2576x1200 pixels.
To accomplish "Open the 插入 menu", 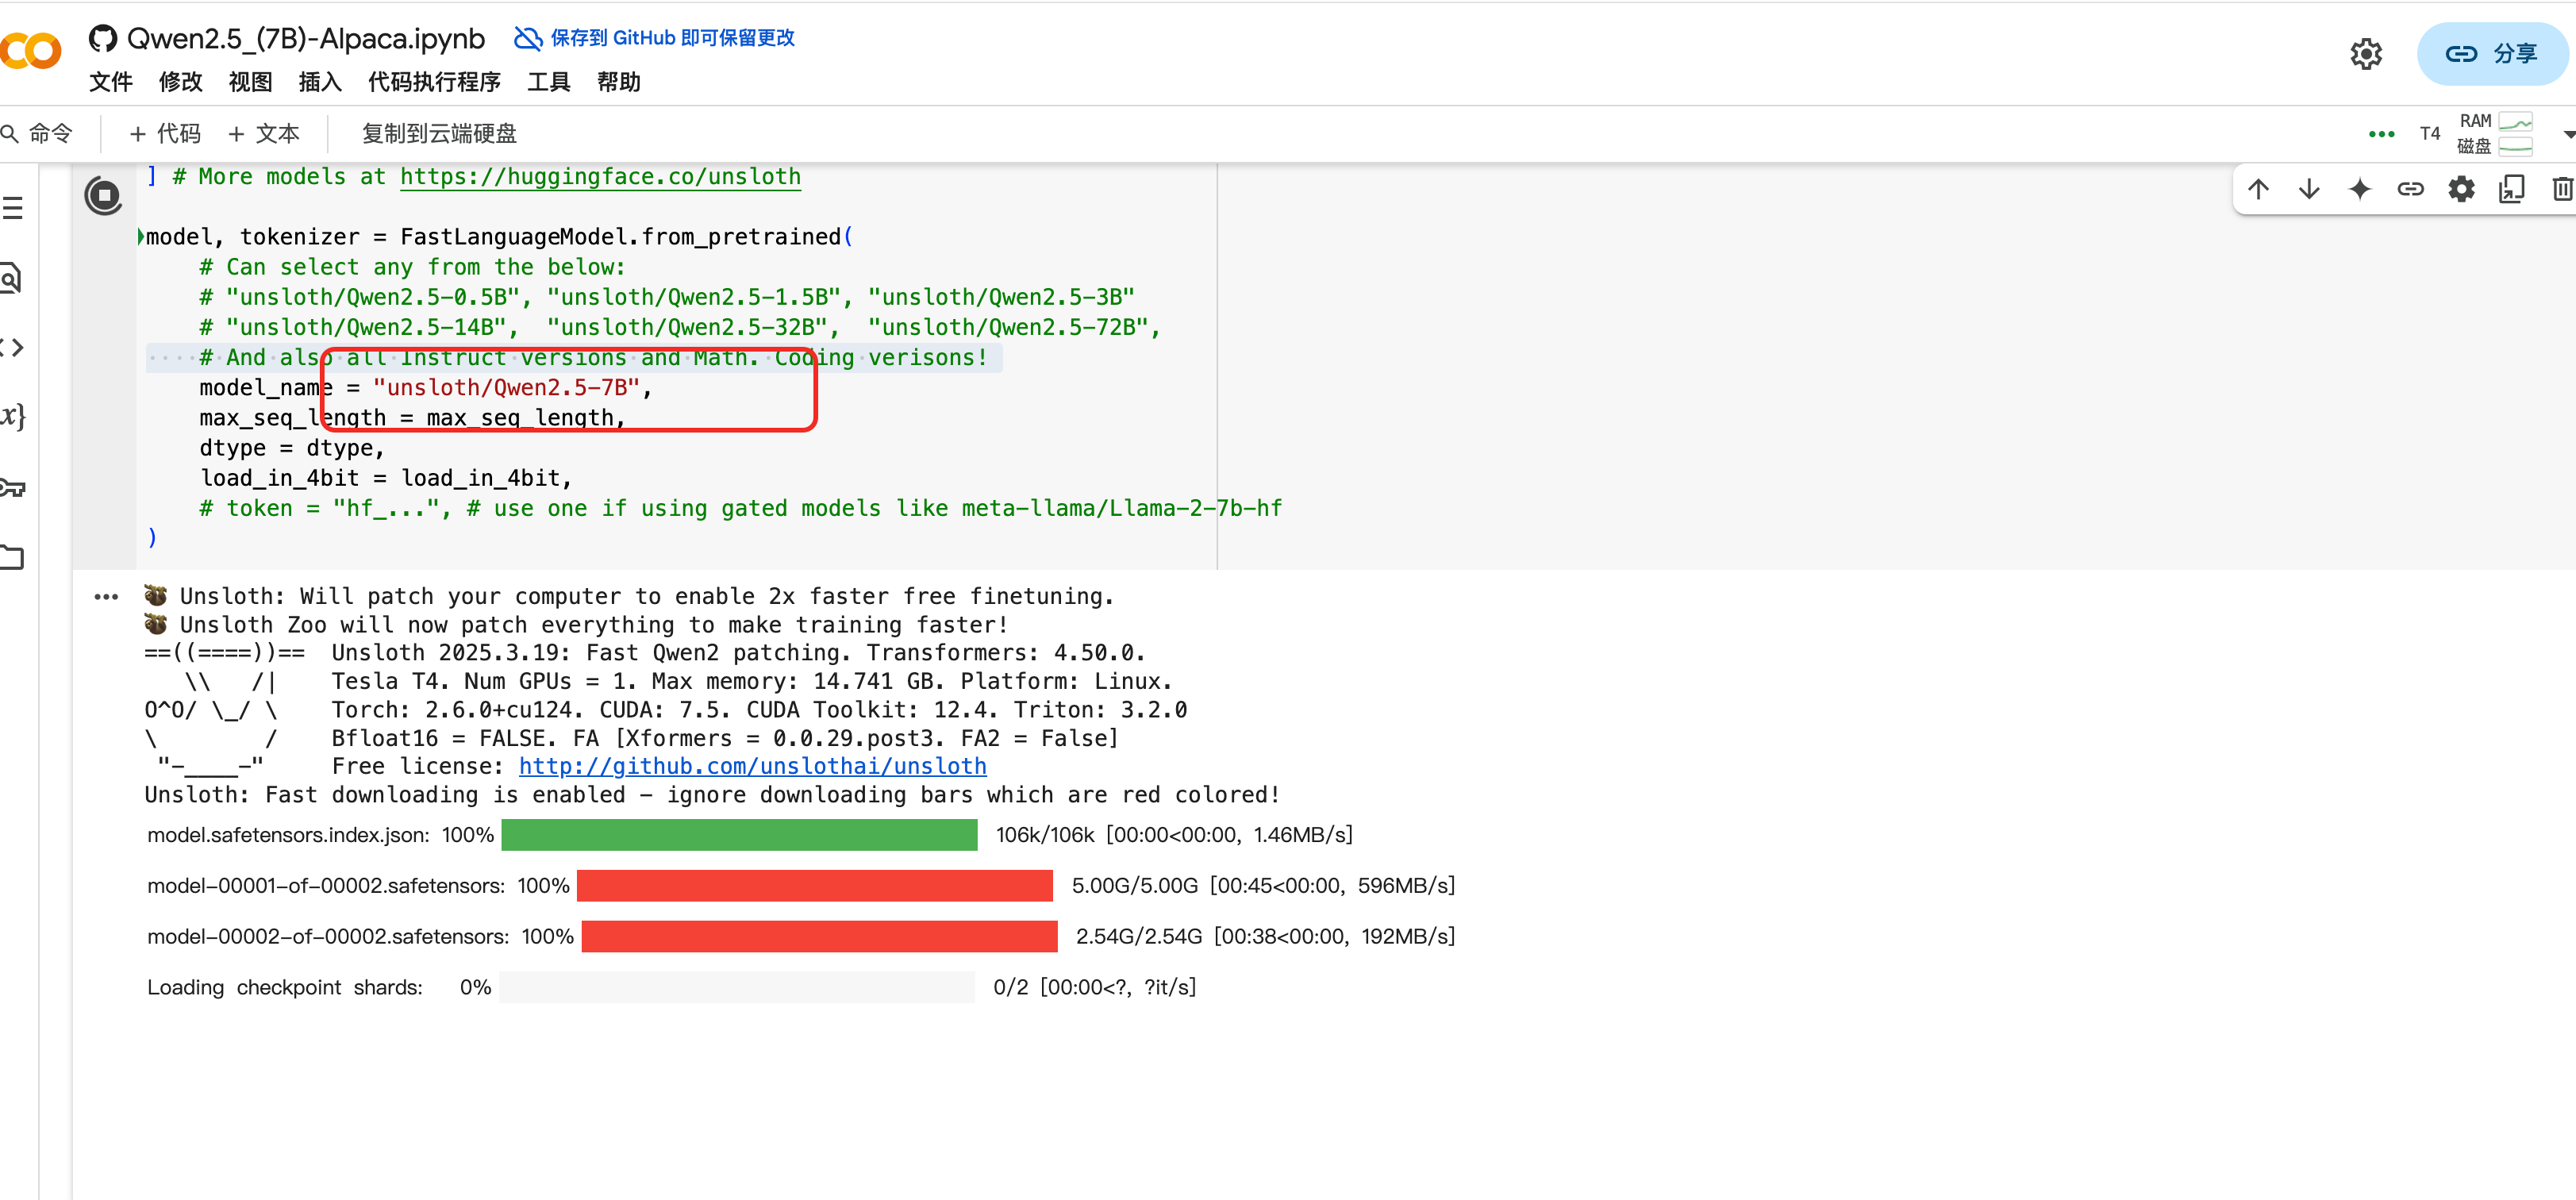I will (320, 82).
